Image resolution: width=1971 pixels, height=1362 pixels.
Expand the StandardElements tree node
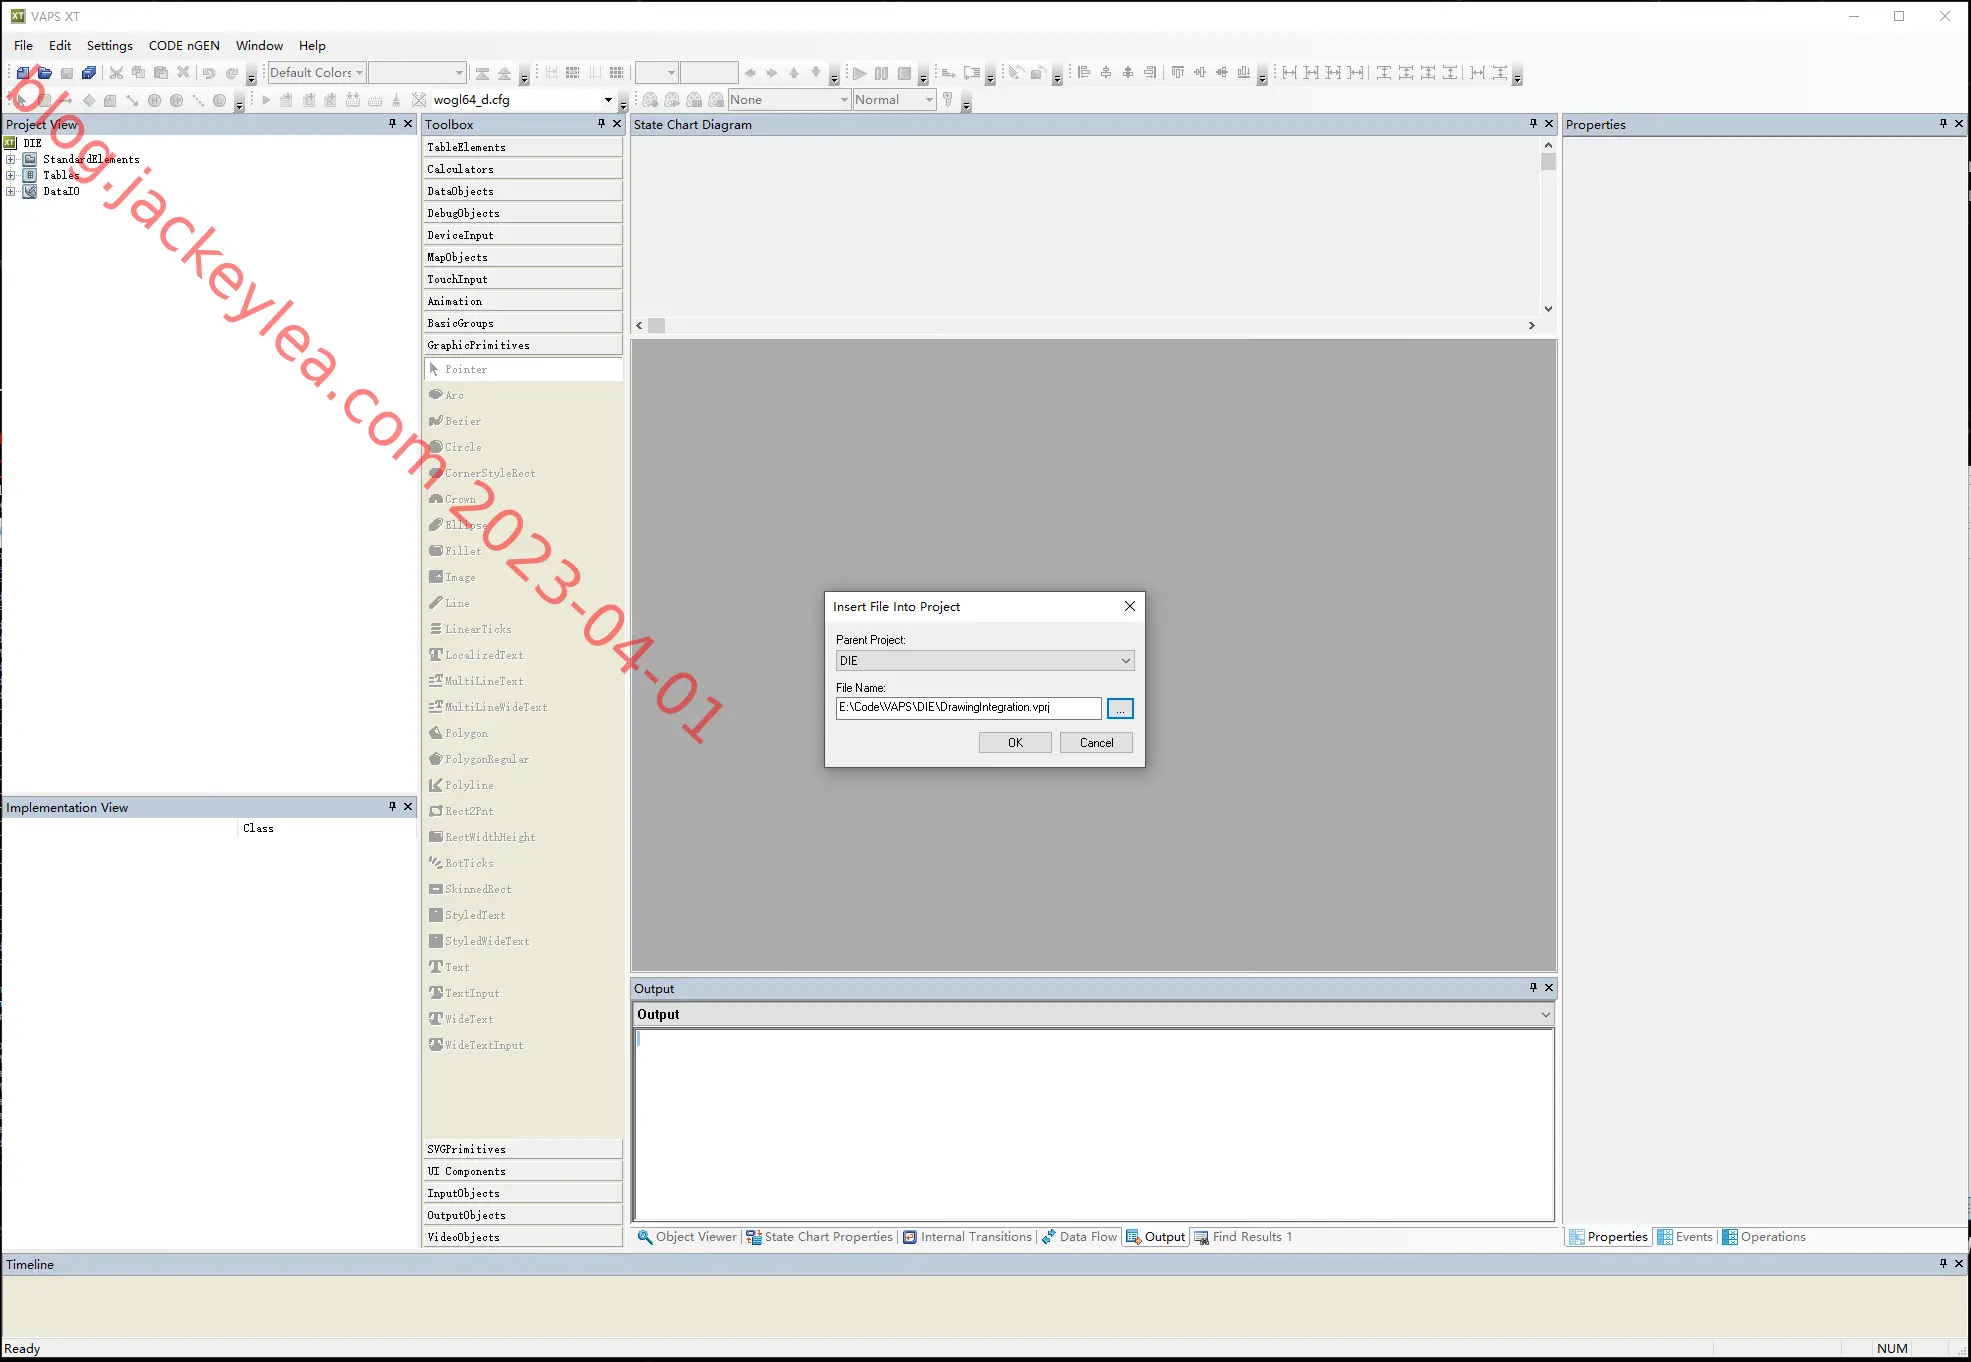tap(11, 159)
